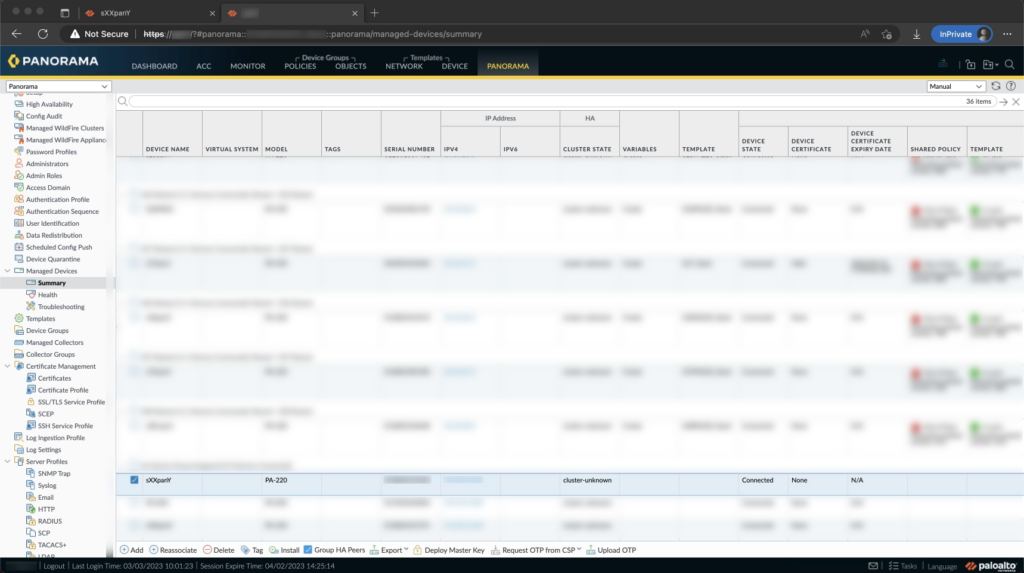This screenshot has height=573, width=1024.
Task: Open the Manual refresh interval dropdown
Action: (955, 86)
